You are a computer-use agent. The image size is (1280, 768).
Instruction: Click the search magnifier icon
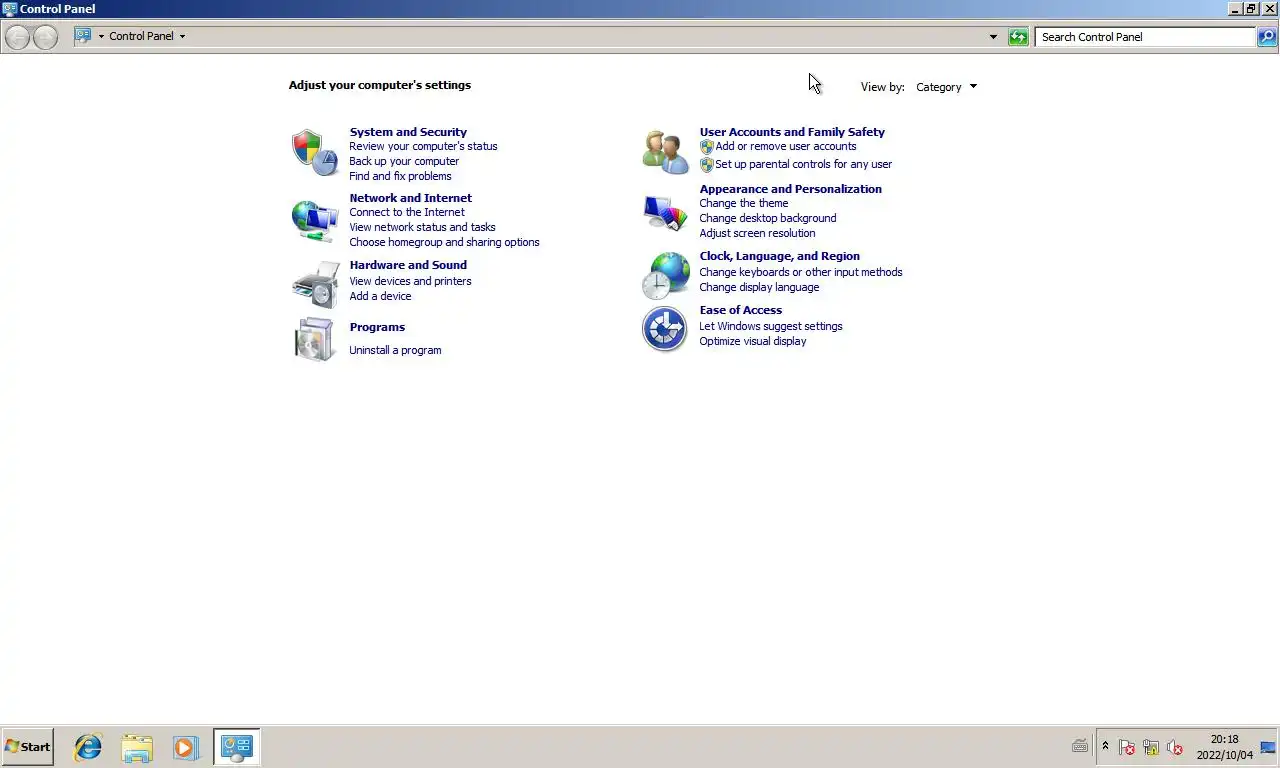[1267, 37]
